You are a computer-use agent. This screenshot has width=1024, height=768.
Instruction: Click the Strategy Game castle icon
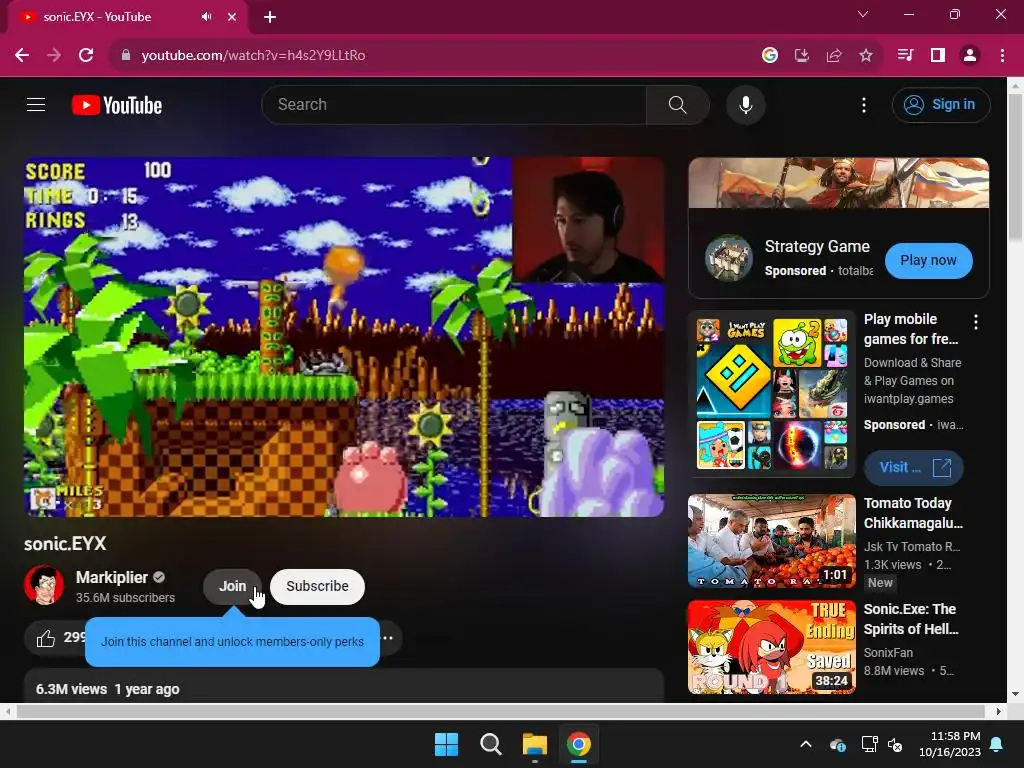[729, 258]
